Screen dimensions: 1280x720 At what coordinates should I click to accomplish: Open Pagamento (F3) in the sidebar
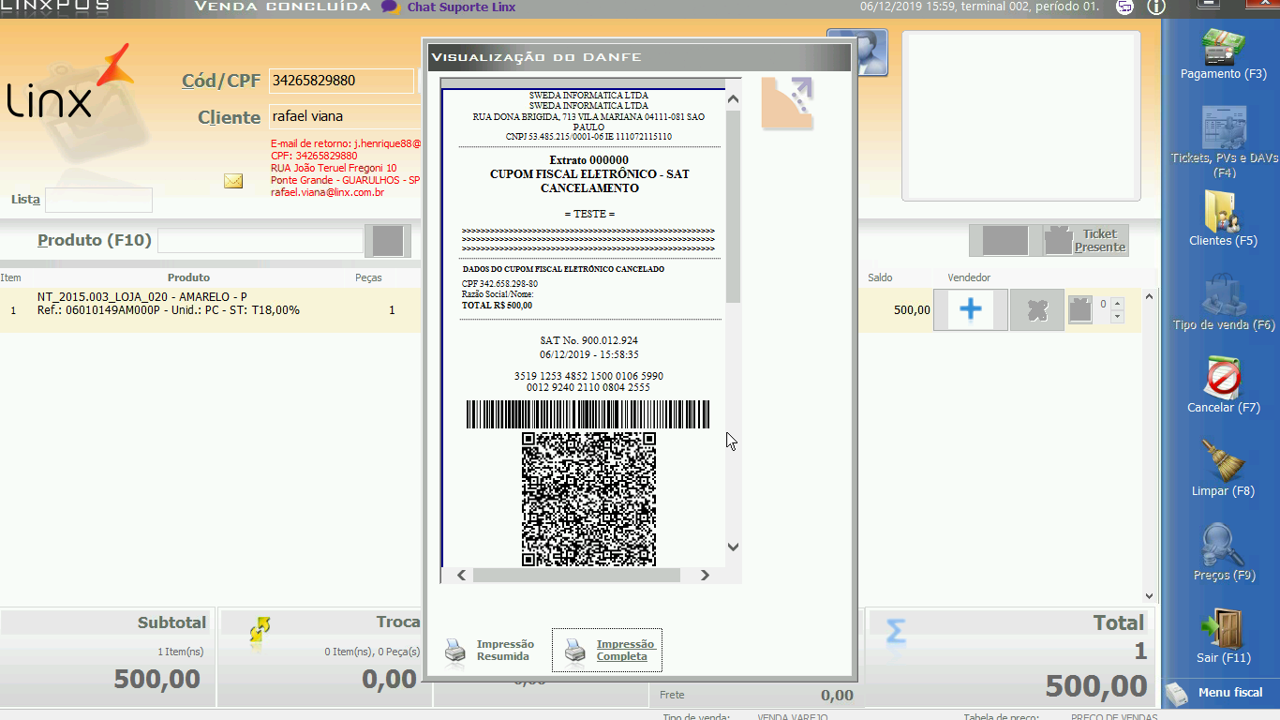coord(1223,55)
